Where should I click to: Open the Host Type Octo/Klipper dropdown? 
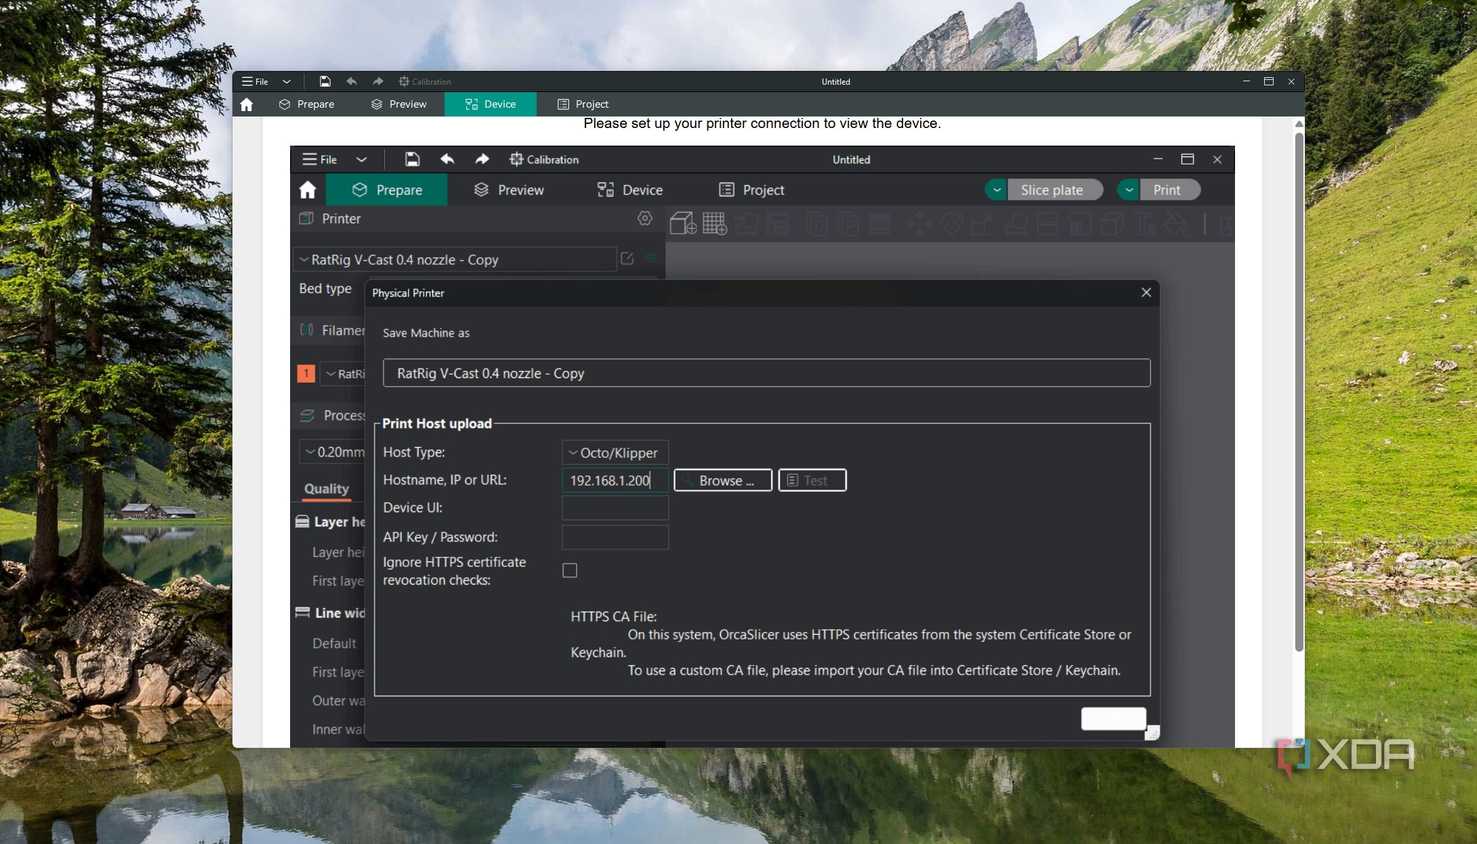[615, 452]
